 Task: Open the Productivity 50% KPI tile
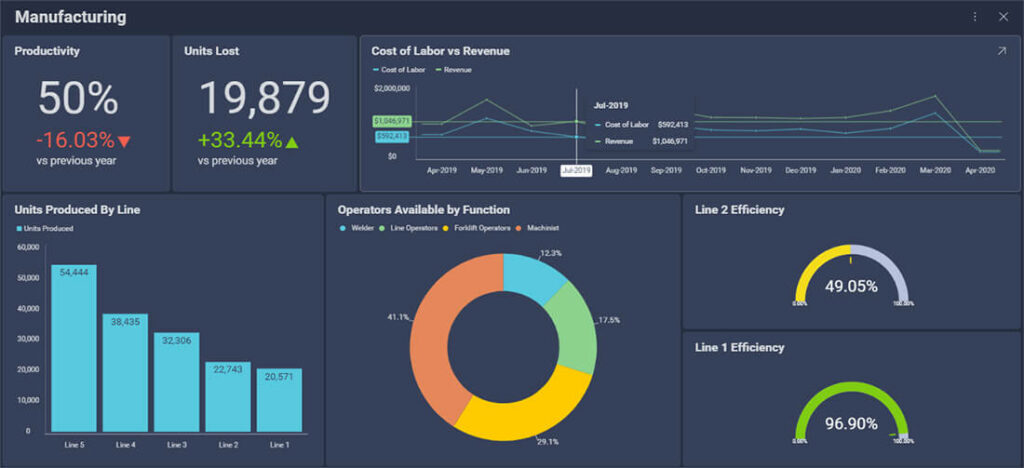tap(85, 112)
